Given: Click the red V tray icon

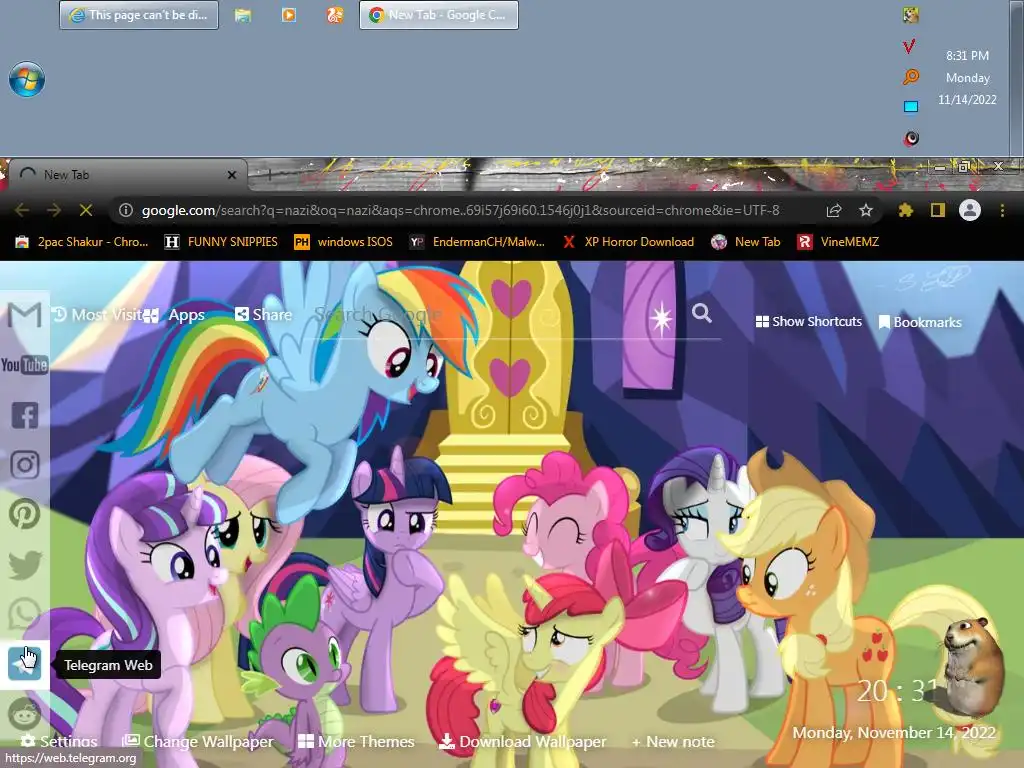Looking at the screenshot, I should tap(910, 46).
